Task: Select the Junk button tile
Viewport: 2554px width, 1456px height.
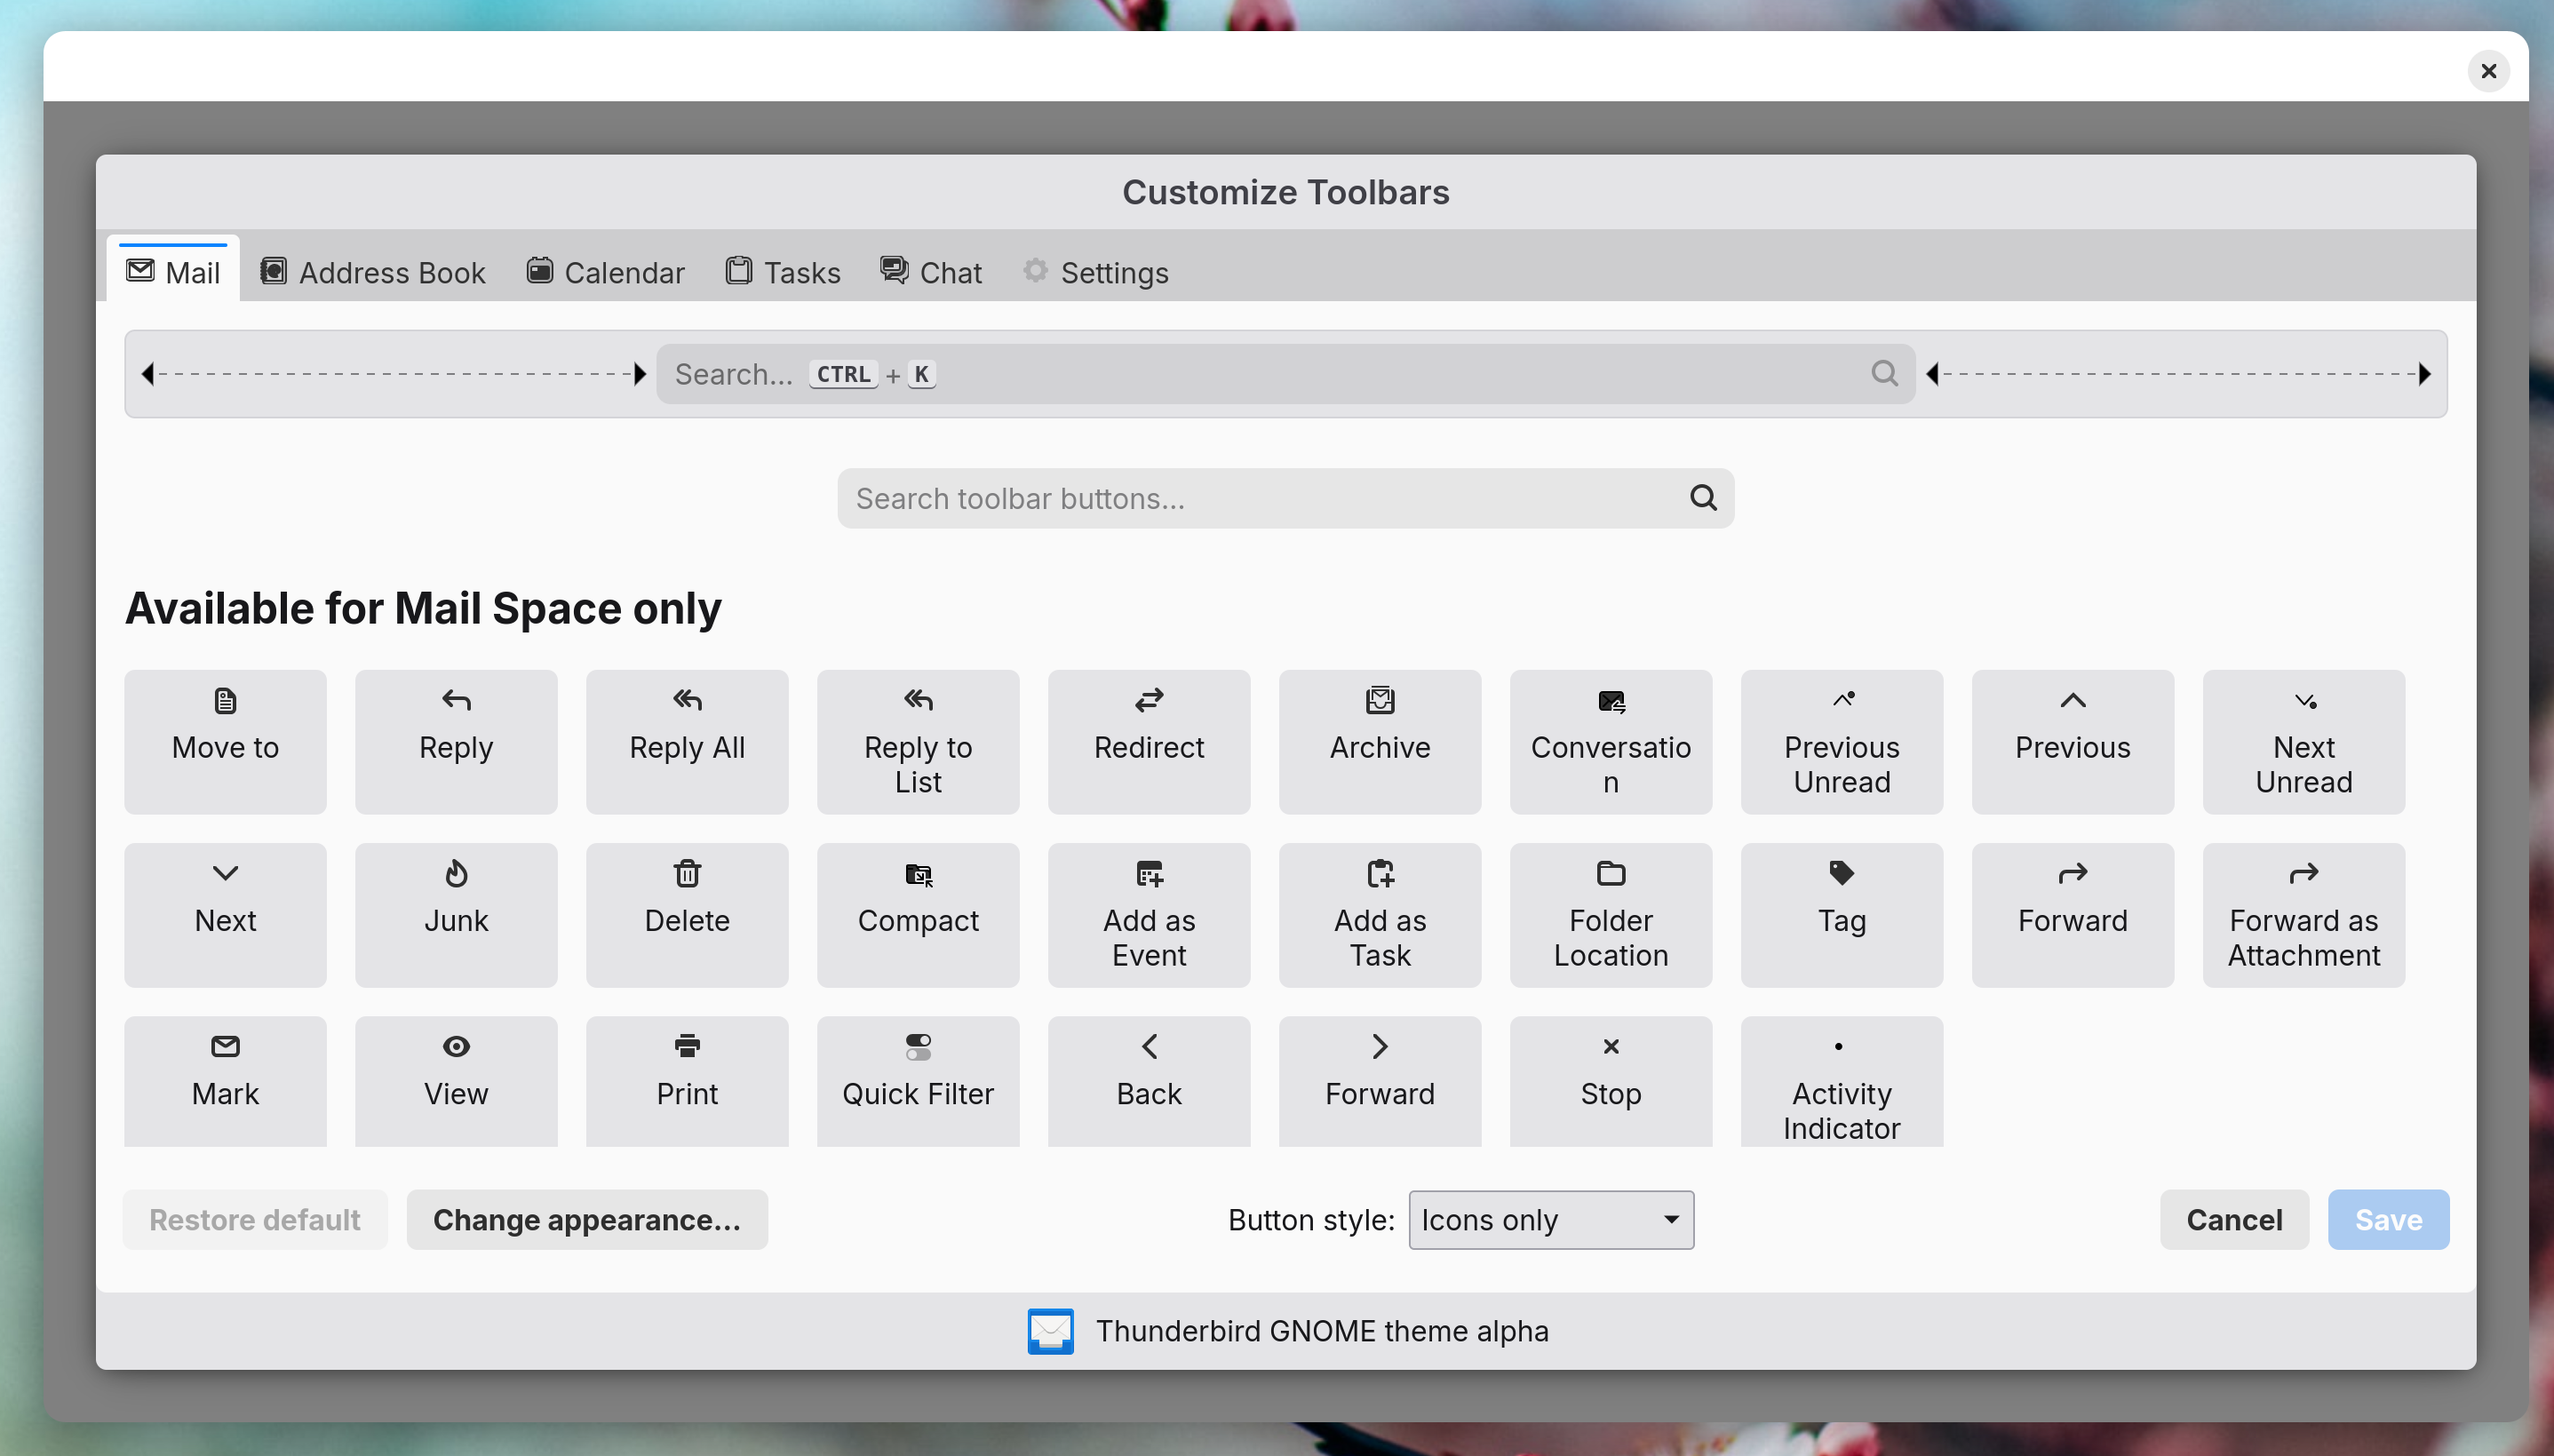Action: click(456, 915)
